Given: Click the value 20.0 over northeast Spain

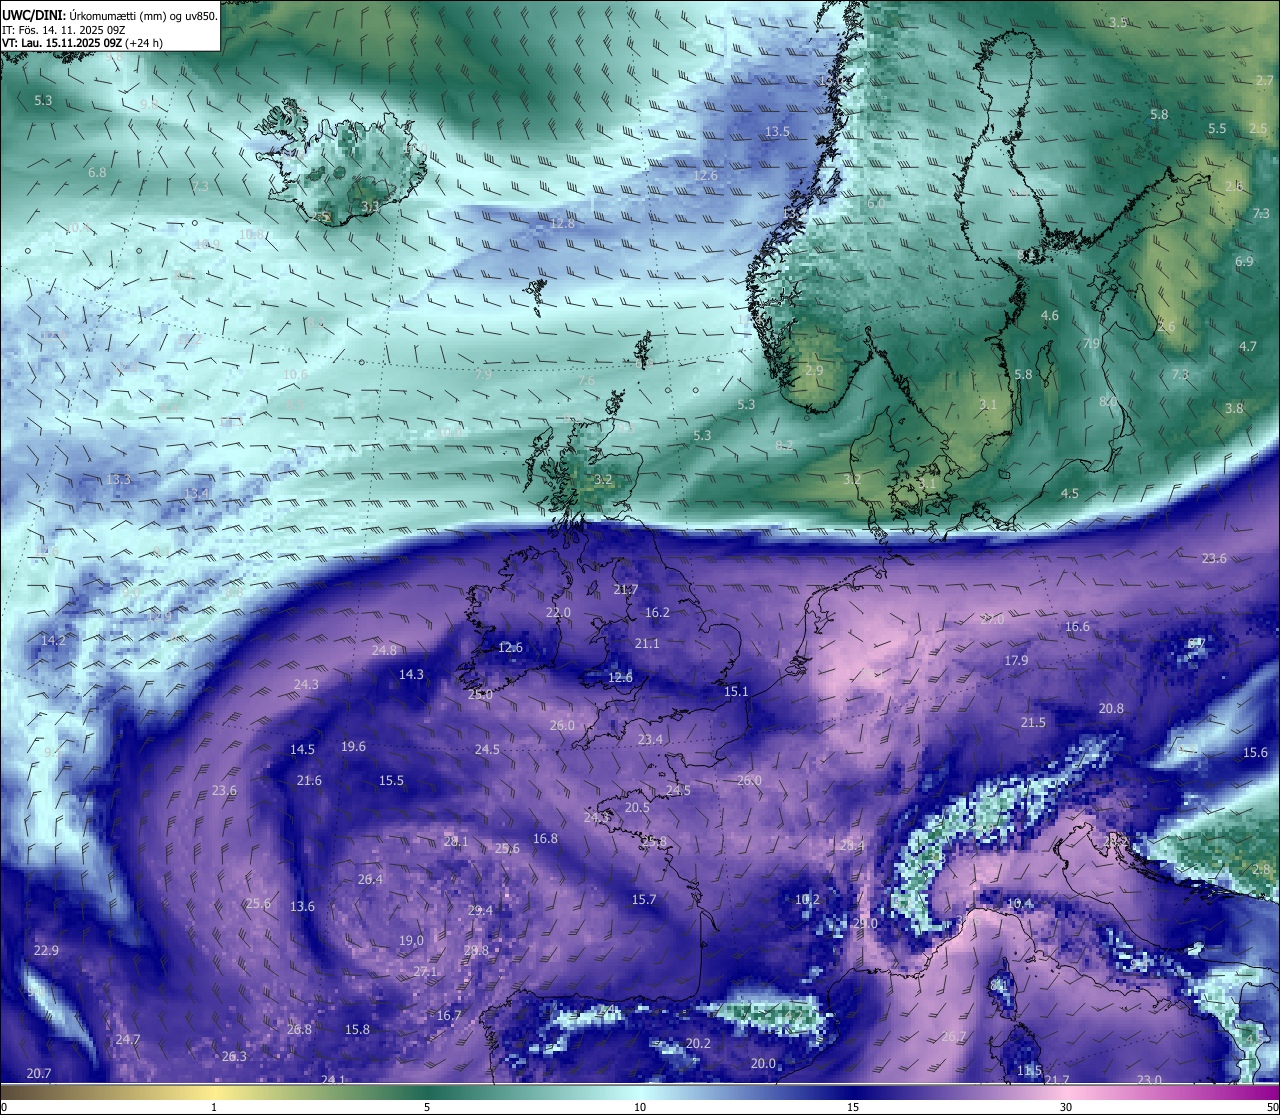Looking at the screenshot, I should [x=763, y=1063].
